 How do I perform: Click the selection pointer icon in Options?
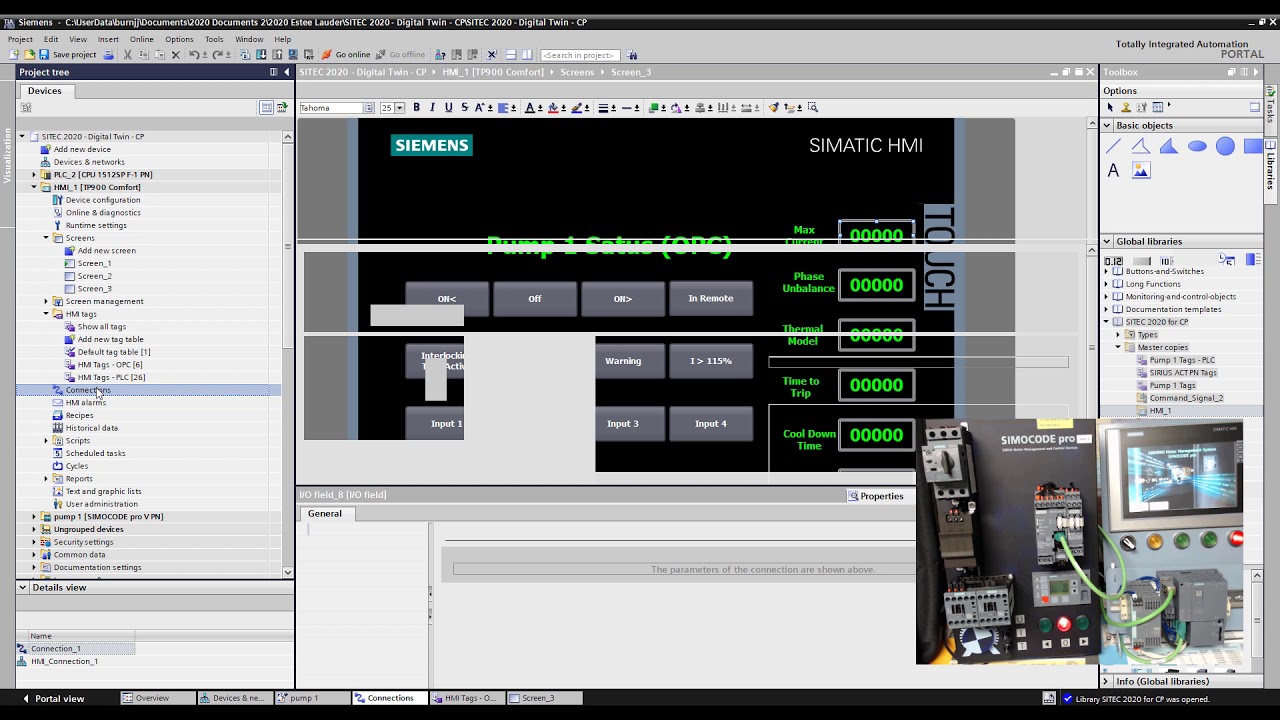pyautogui.click(x=1109, y=107)
